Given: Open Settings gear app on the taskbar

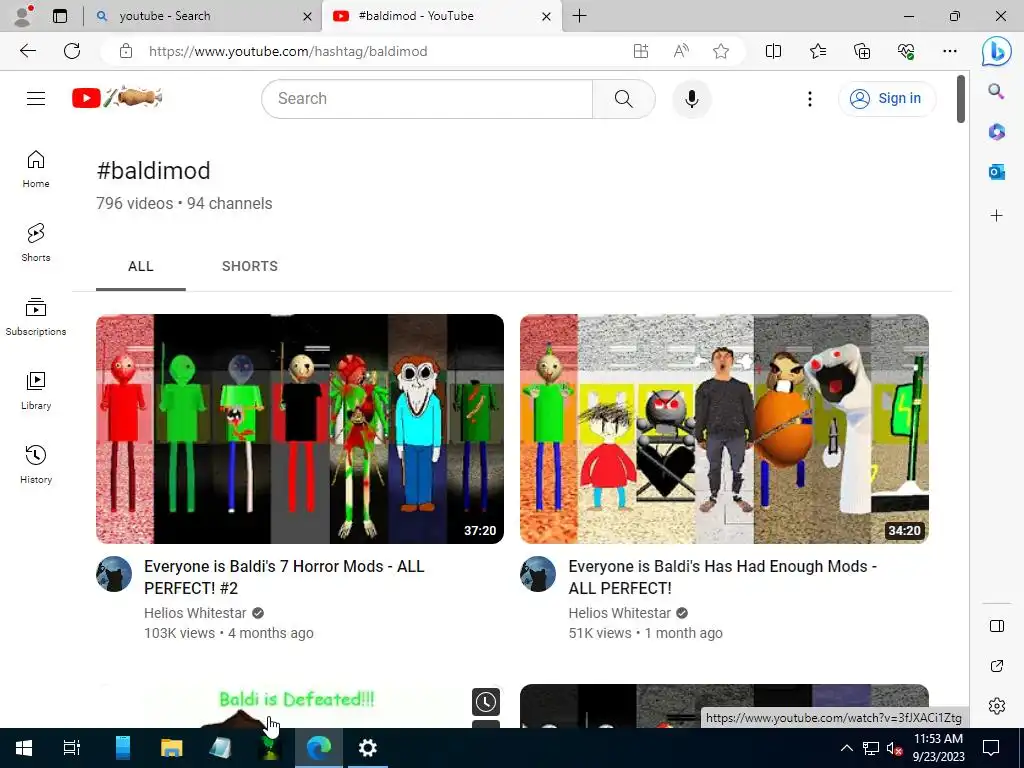Looking at the screenshot, I should click(368, 748).
